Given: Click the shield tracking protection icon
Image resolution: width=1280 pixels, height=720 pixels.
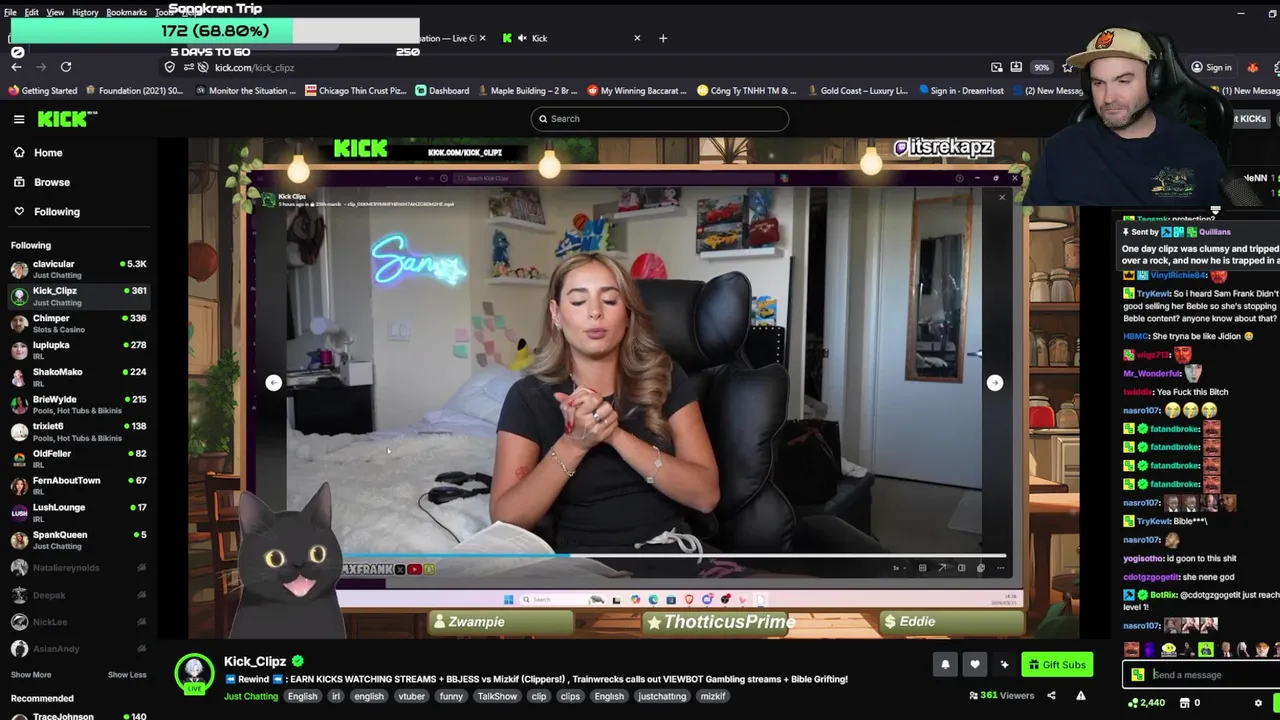Looking at the screenshot, I should (170, 67).
